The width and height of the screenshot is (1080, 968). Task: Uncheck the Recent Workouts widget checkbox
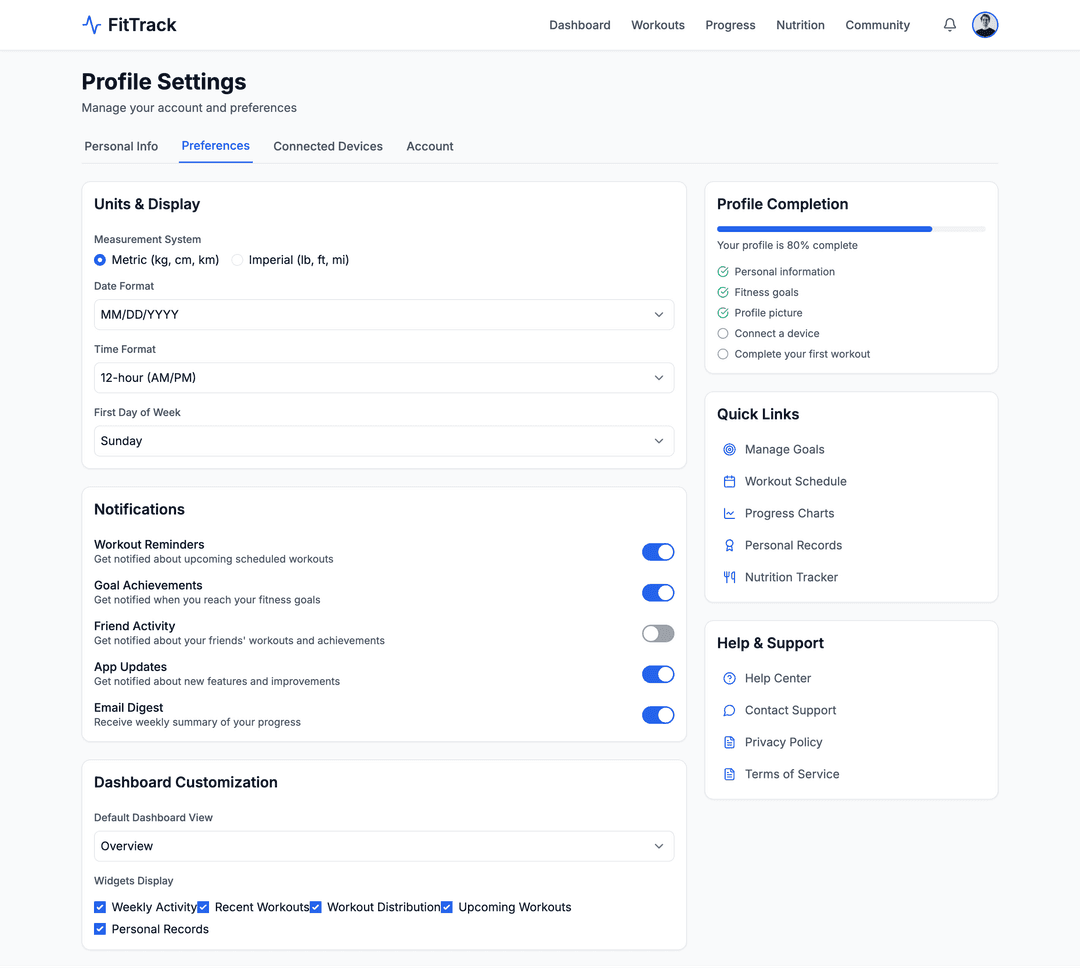pos(203,908)
